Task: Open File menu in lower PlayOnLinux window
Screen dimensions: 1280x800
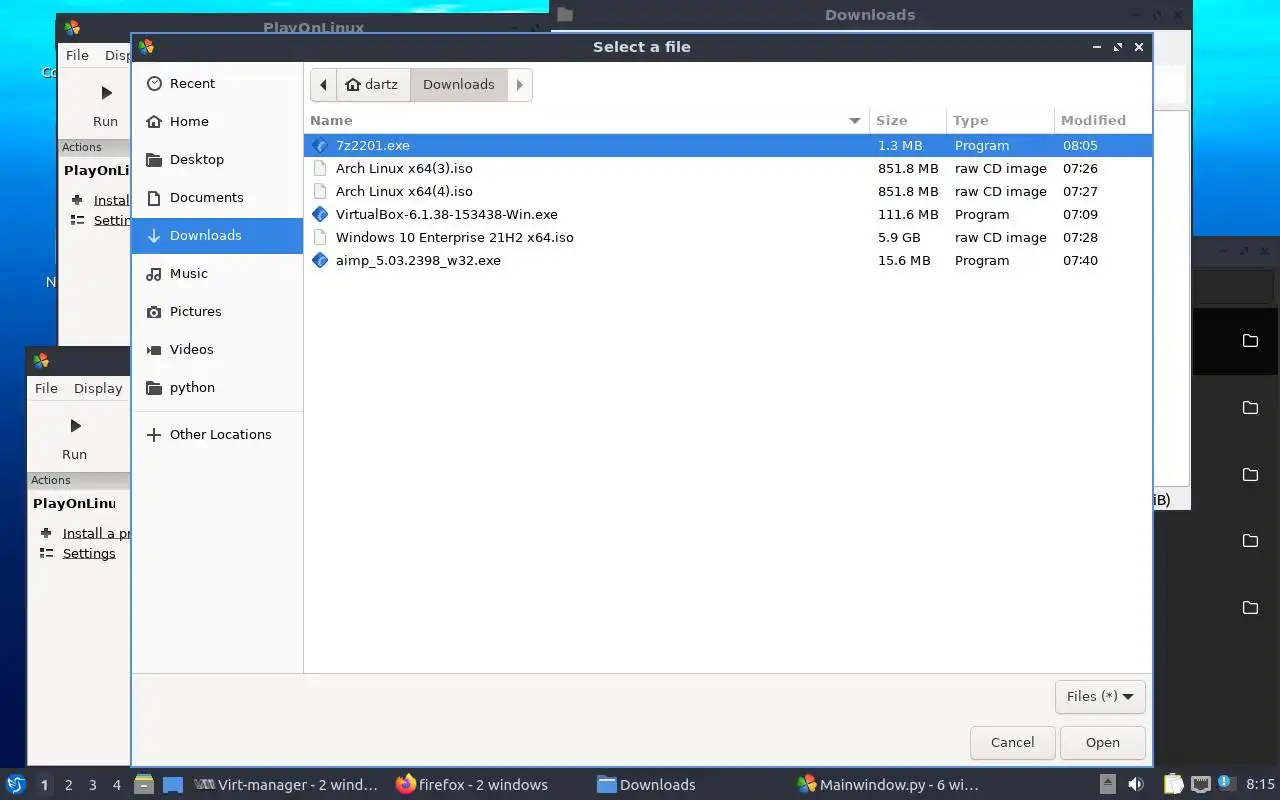Action: pyautogui.click(x=46, y=389)
